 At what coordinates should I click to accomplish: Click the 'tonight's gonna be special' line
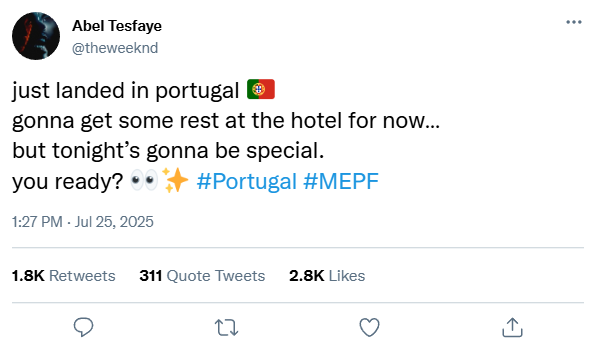coord(168,151)
